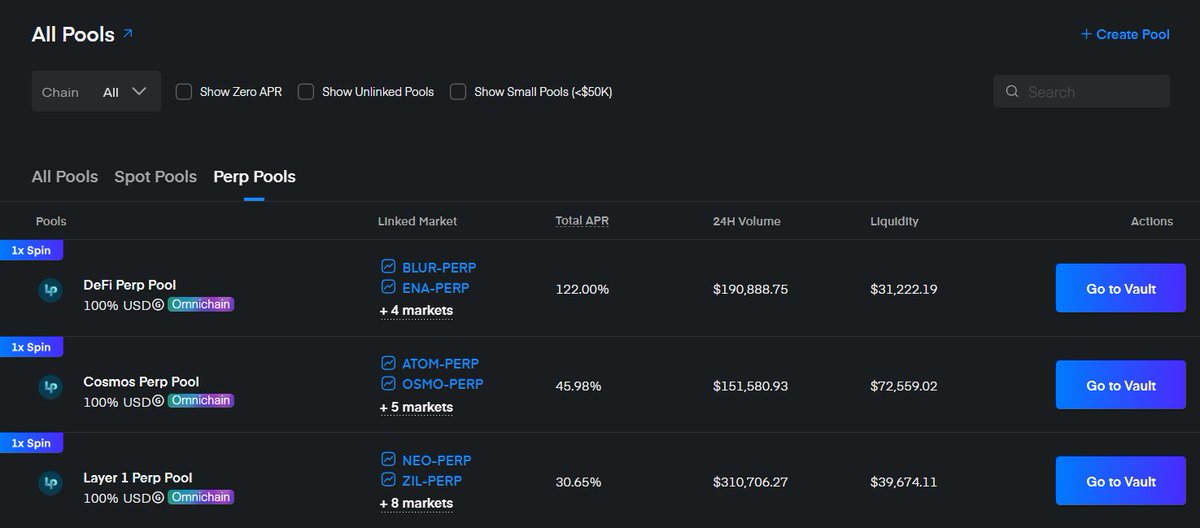Viewport: 1200px width, 528px height.
Task: Click the $310,706.27 volume value
Action: tap(751, 482)
